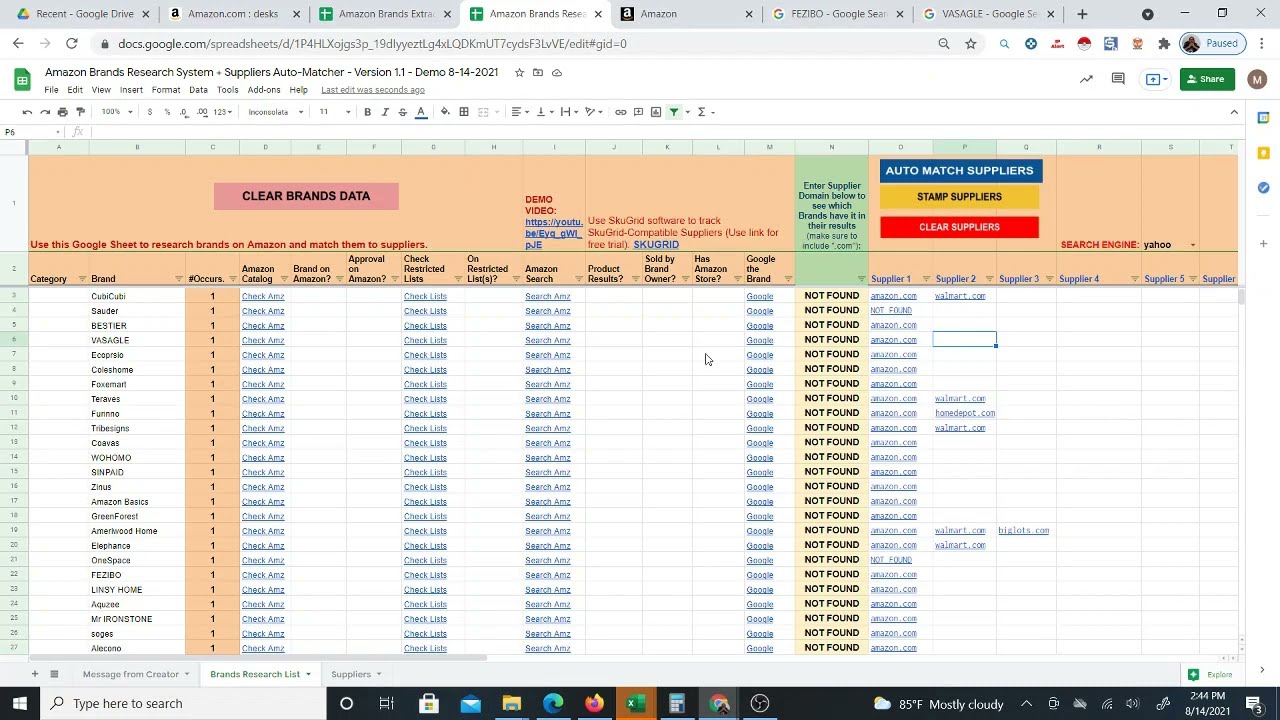This screenshot has width=1280, height=720.
Task: Open Firefox from the Windows taskbar
Action: (594, 704)
